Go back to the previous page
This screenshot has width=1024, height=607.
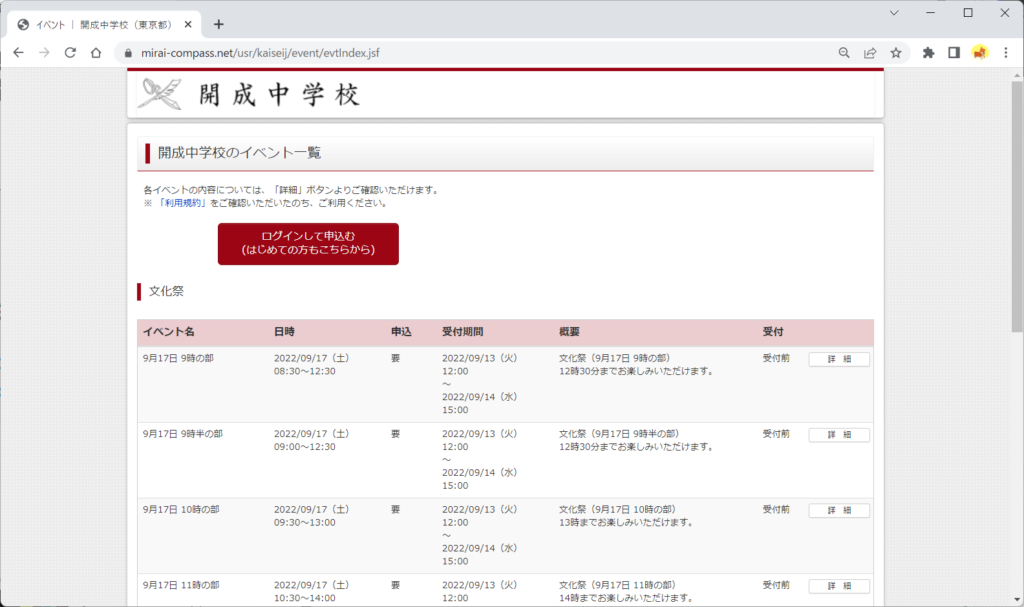pos(18,53)
